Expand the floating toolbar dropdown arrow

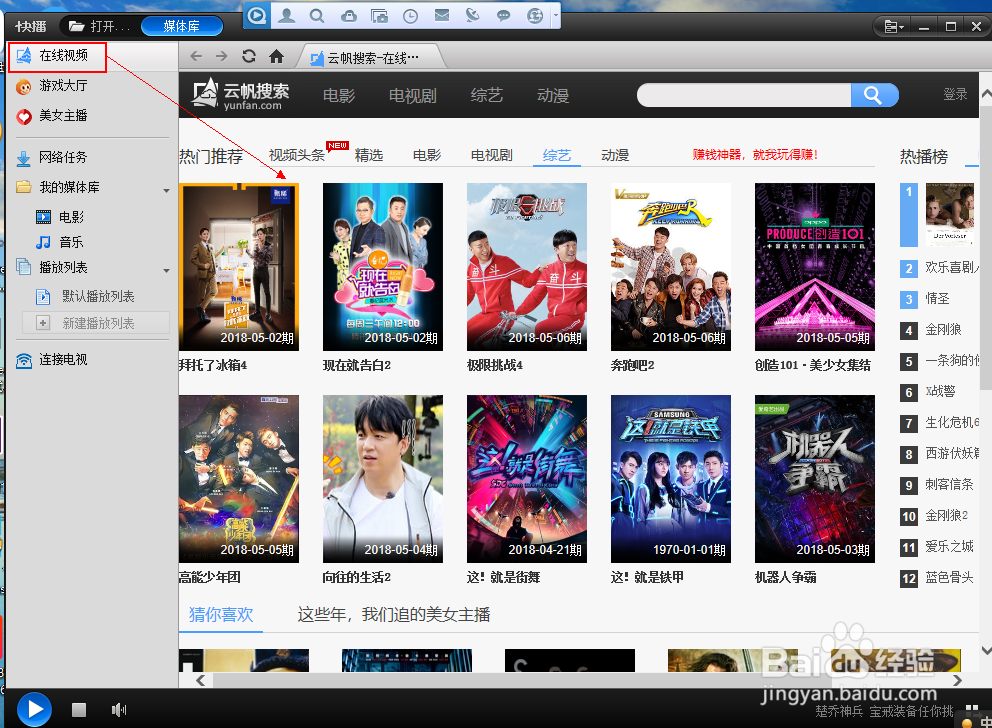tap(555, 15)
